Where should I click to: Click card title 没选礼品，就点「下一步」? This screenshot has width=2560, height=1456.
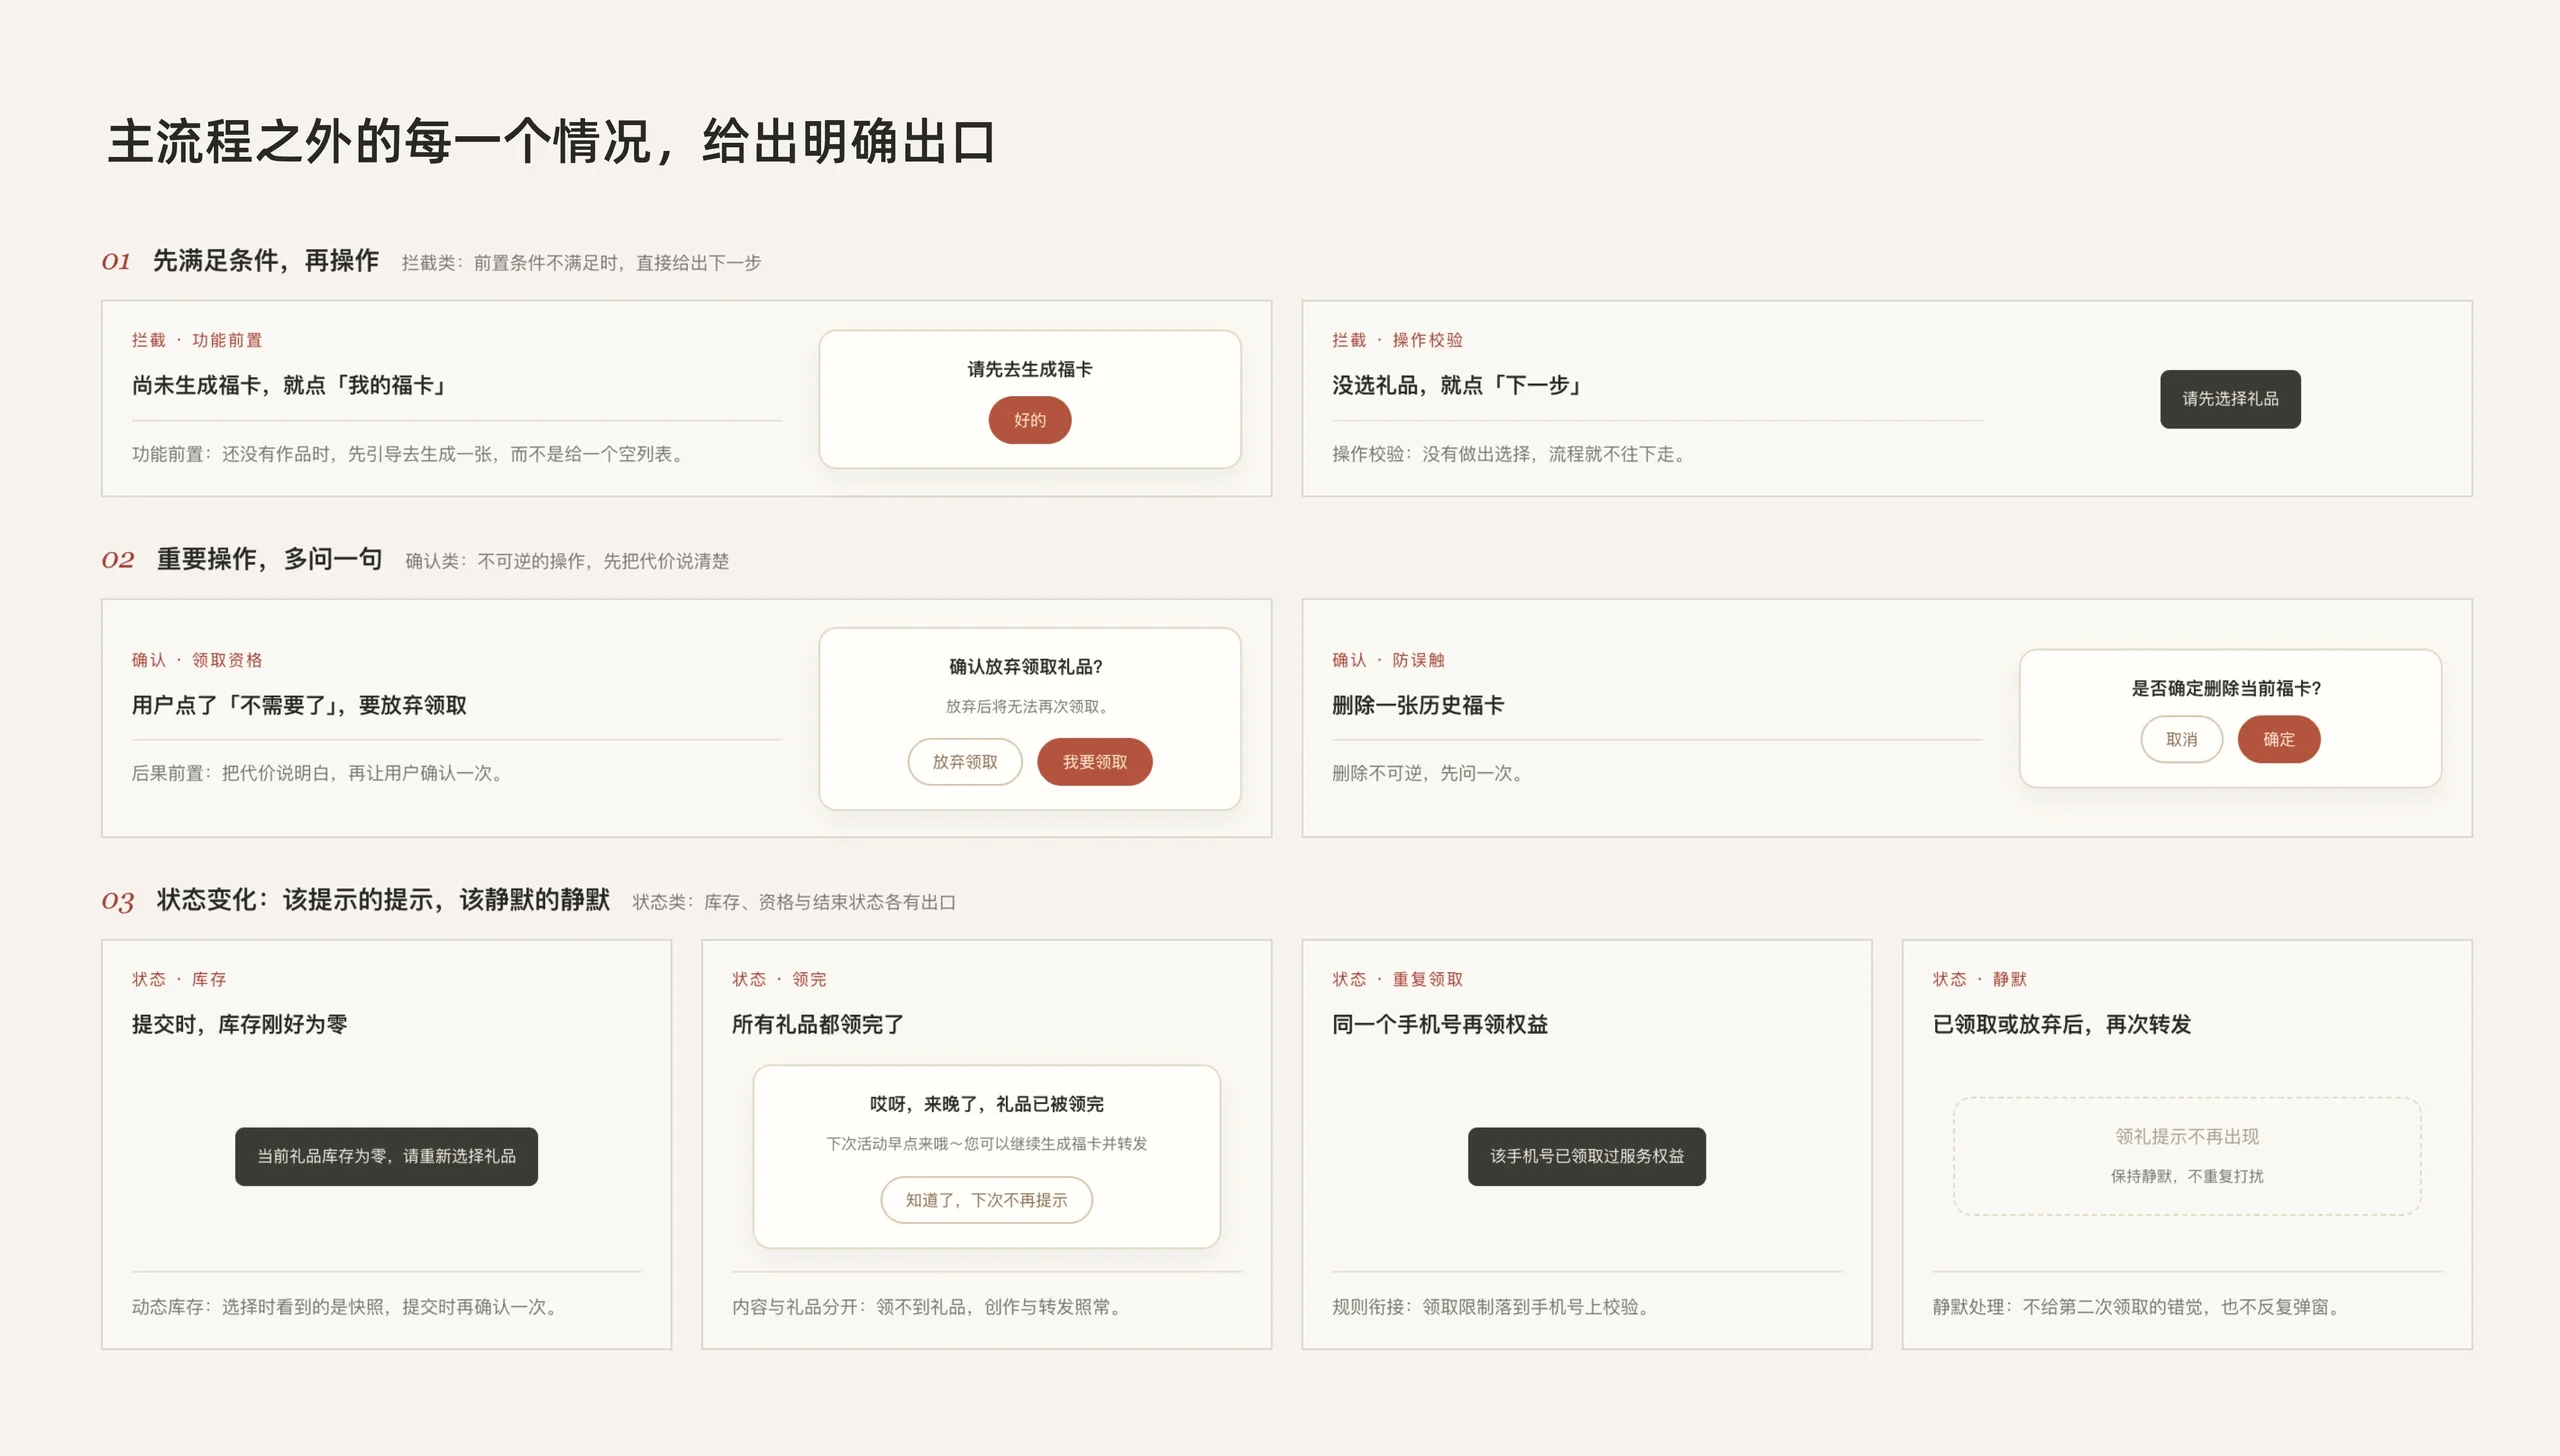(1459, 385)
